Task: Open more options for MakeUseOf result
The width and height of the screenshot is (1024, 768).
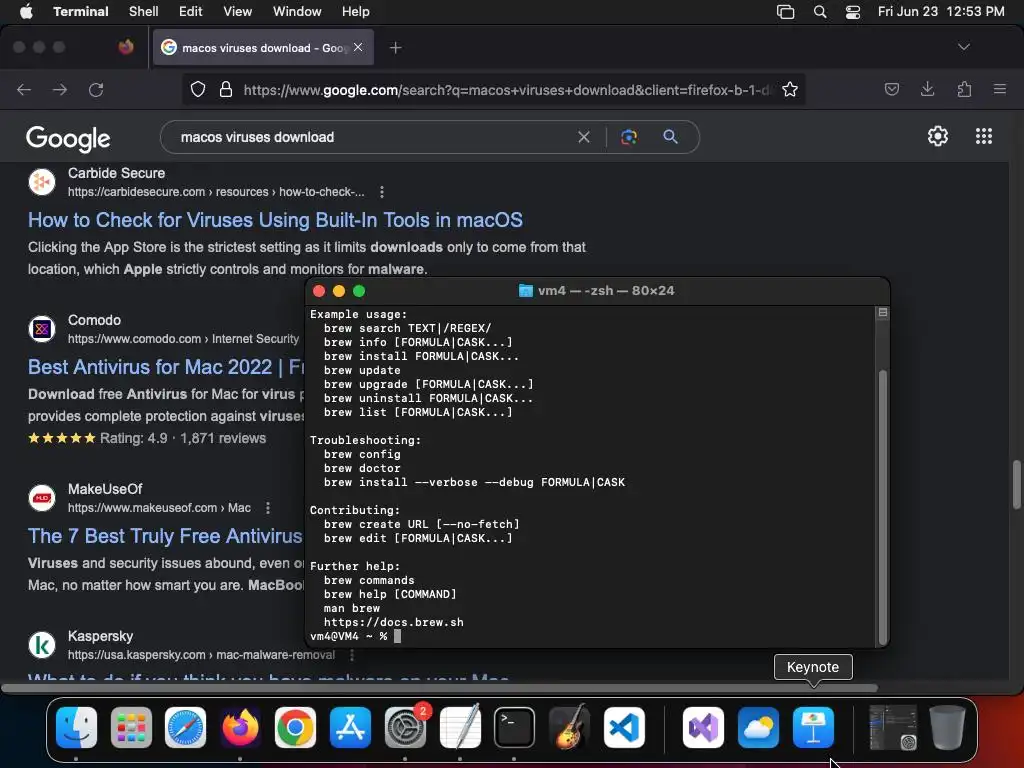Action: click(268, 507)
